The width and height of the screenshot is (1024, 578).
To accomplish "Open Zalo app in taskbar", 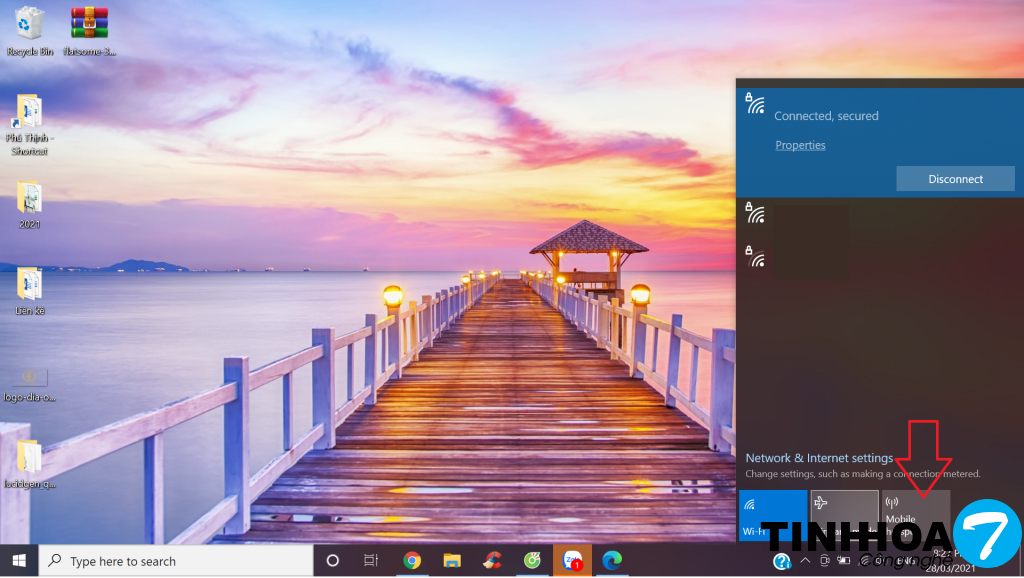I will pyautogui.click(x=572, y=561).
